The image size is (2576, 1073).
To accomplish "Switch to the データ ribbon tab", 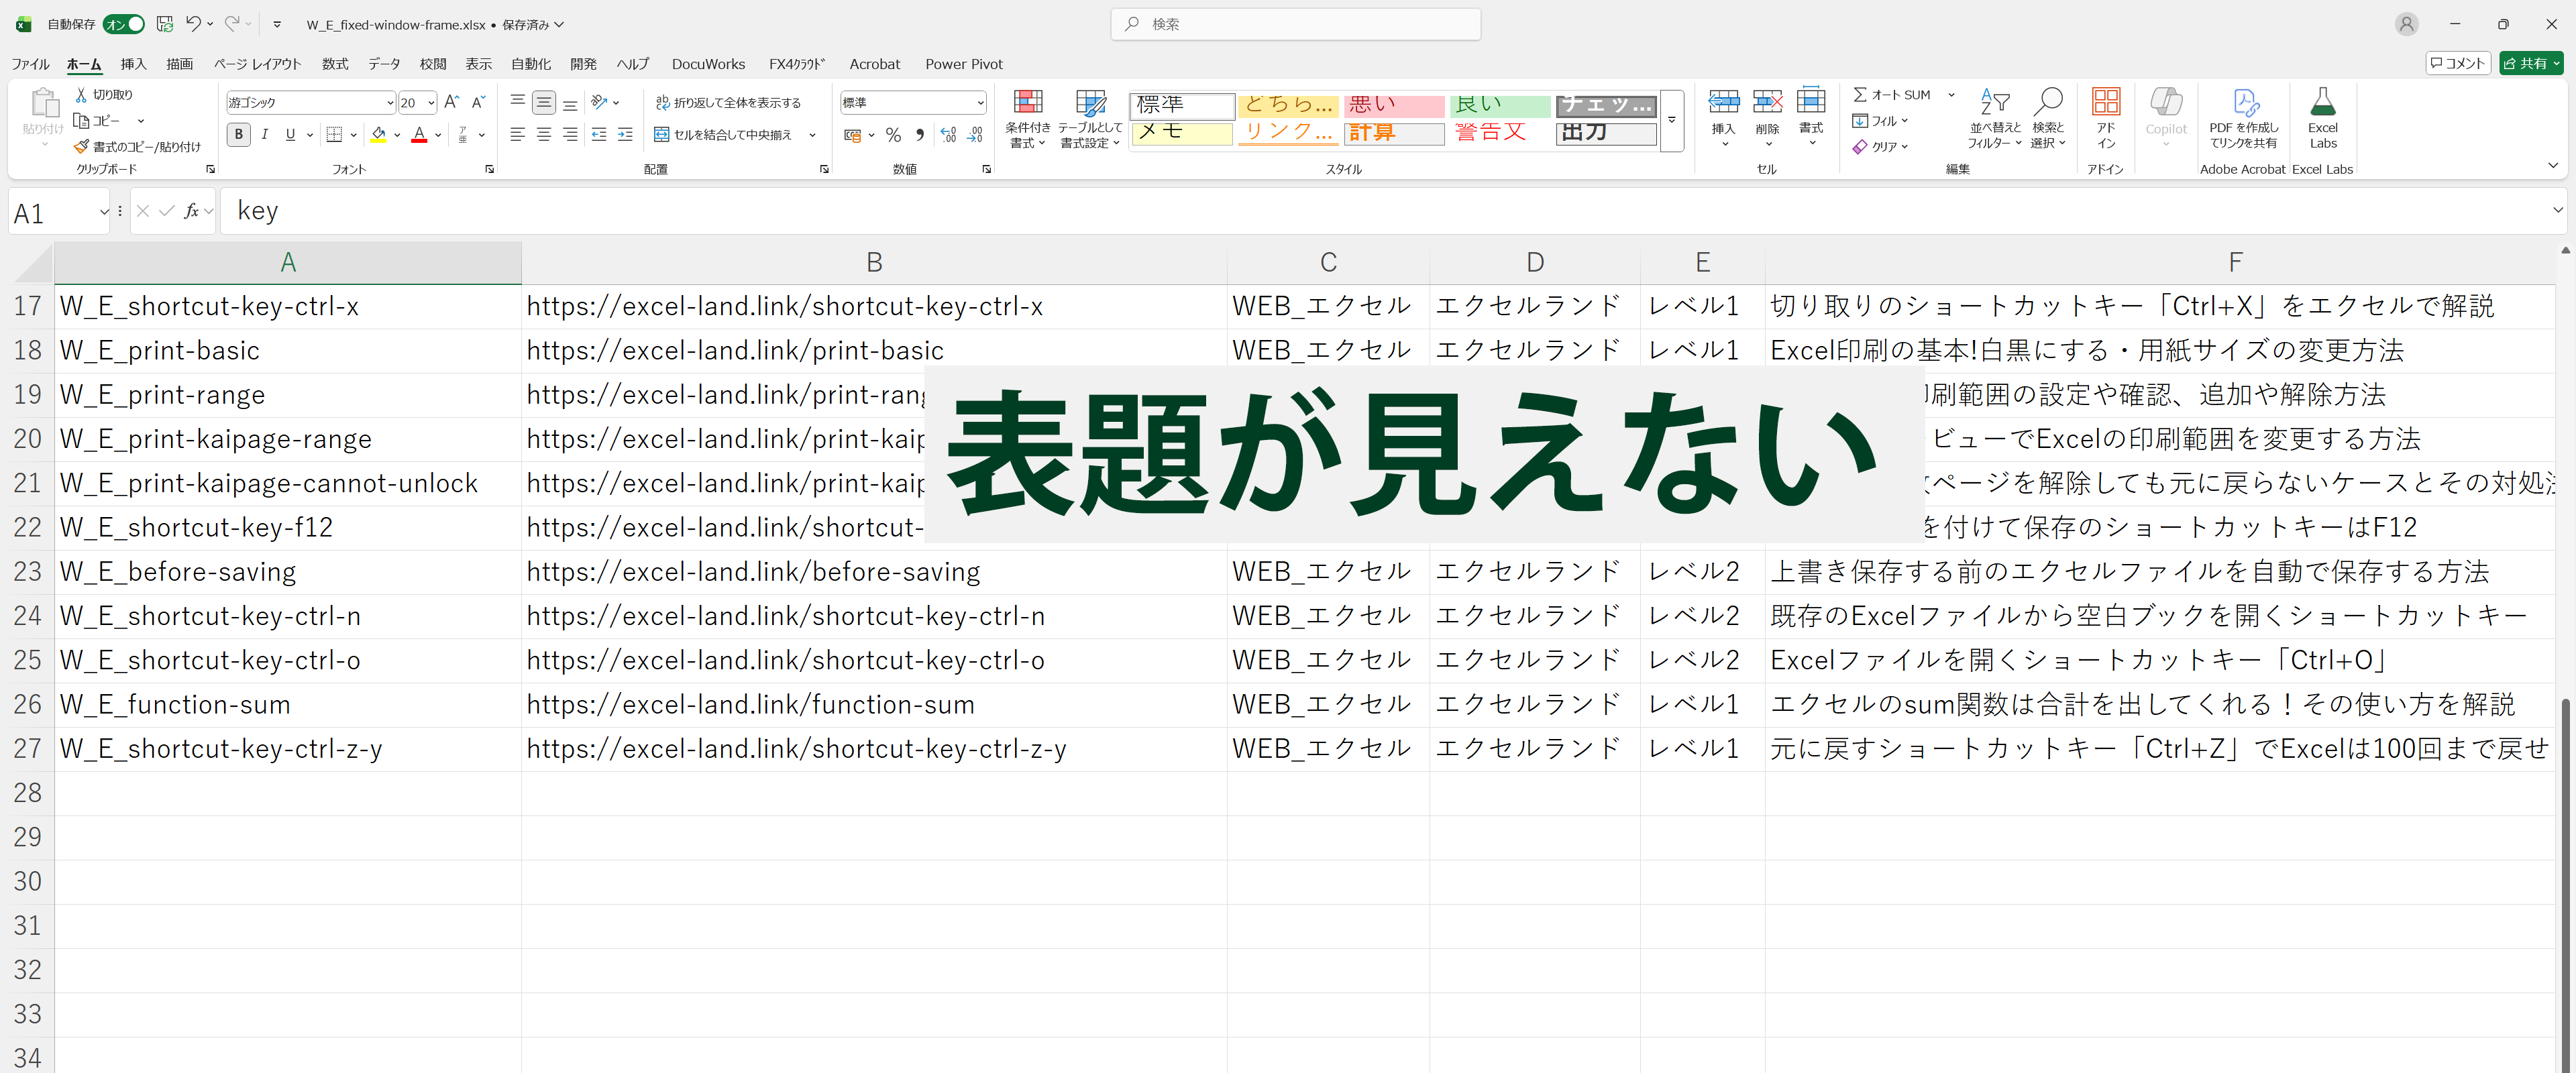I will click(x=383, y=64).
